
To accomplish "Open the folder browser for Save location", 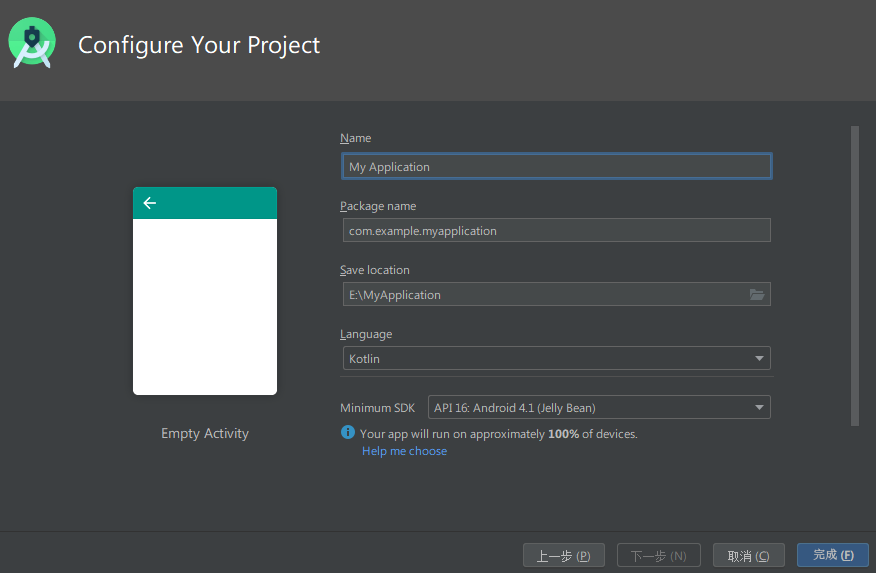I will (757, 295).
